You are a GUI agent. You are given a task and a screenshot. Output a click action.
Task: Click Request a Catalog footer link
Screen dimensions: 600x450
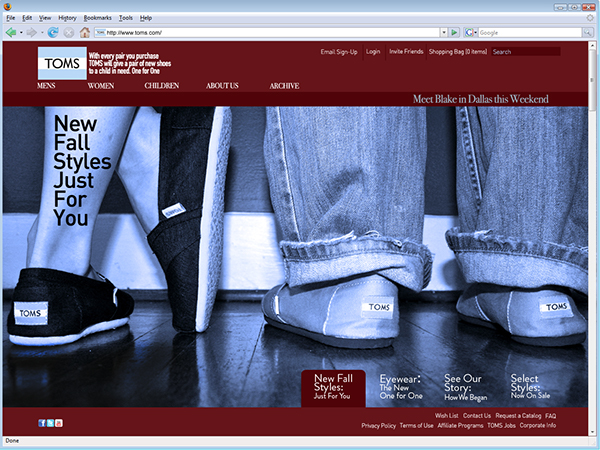[518, 416]
